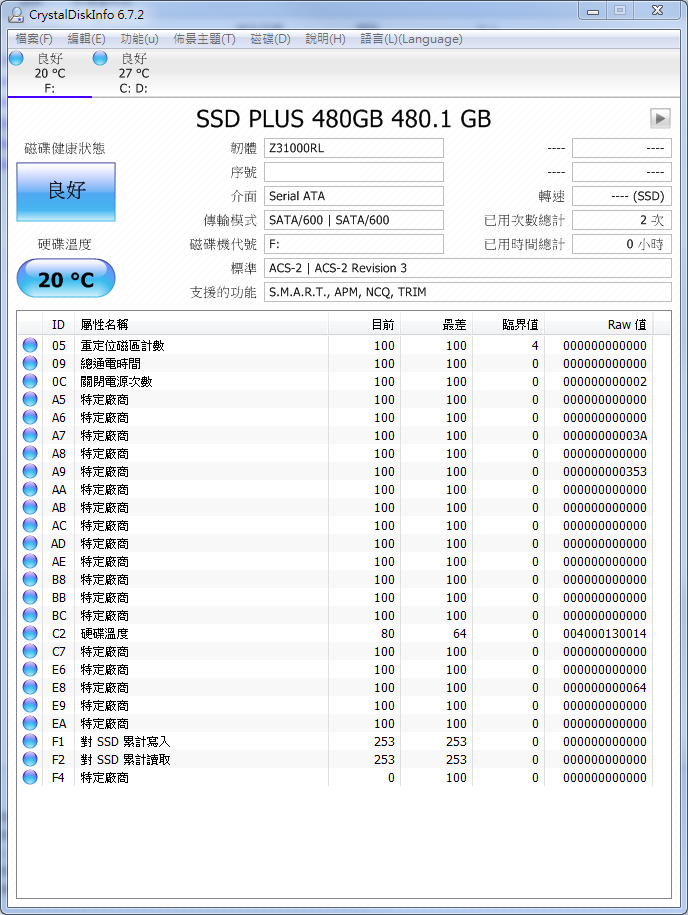Click status icon of attribute EA
Viewport: 688px width, 915px height.
(x=30, y=724)
